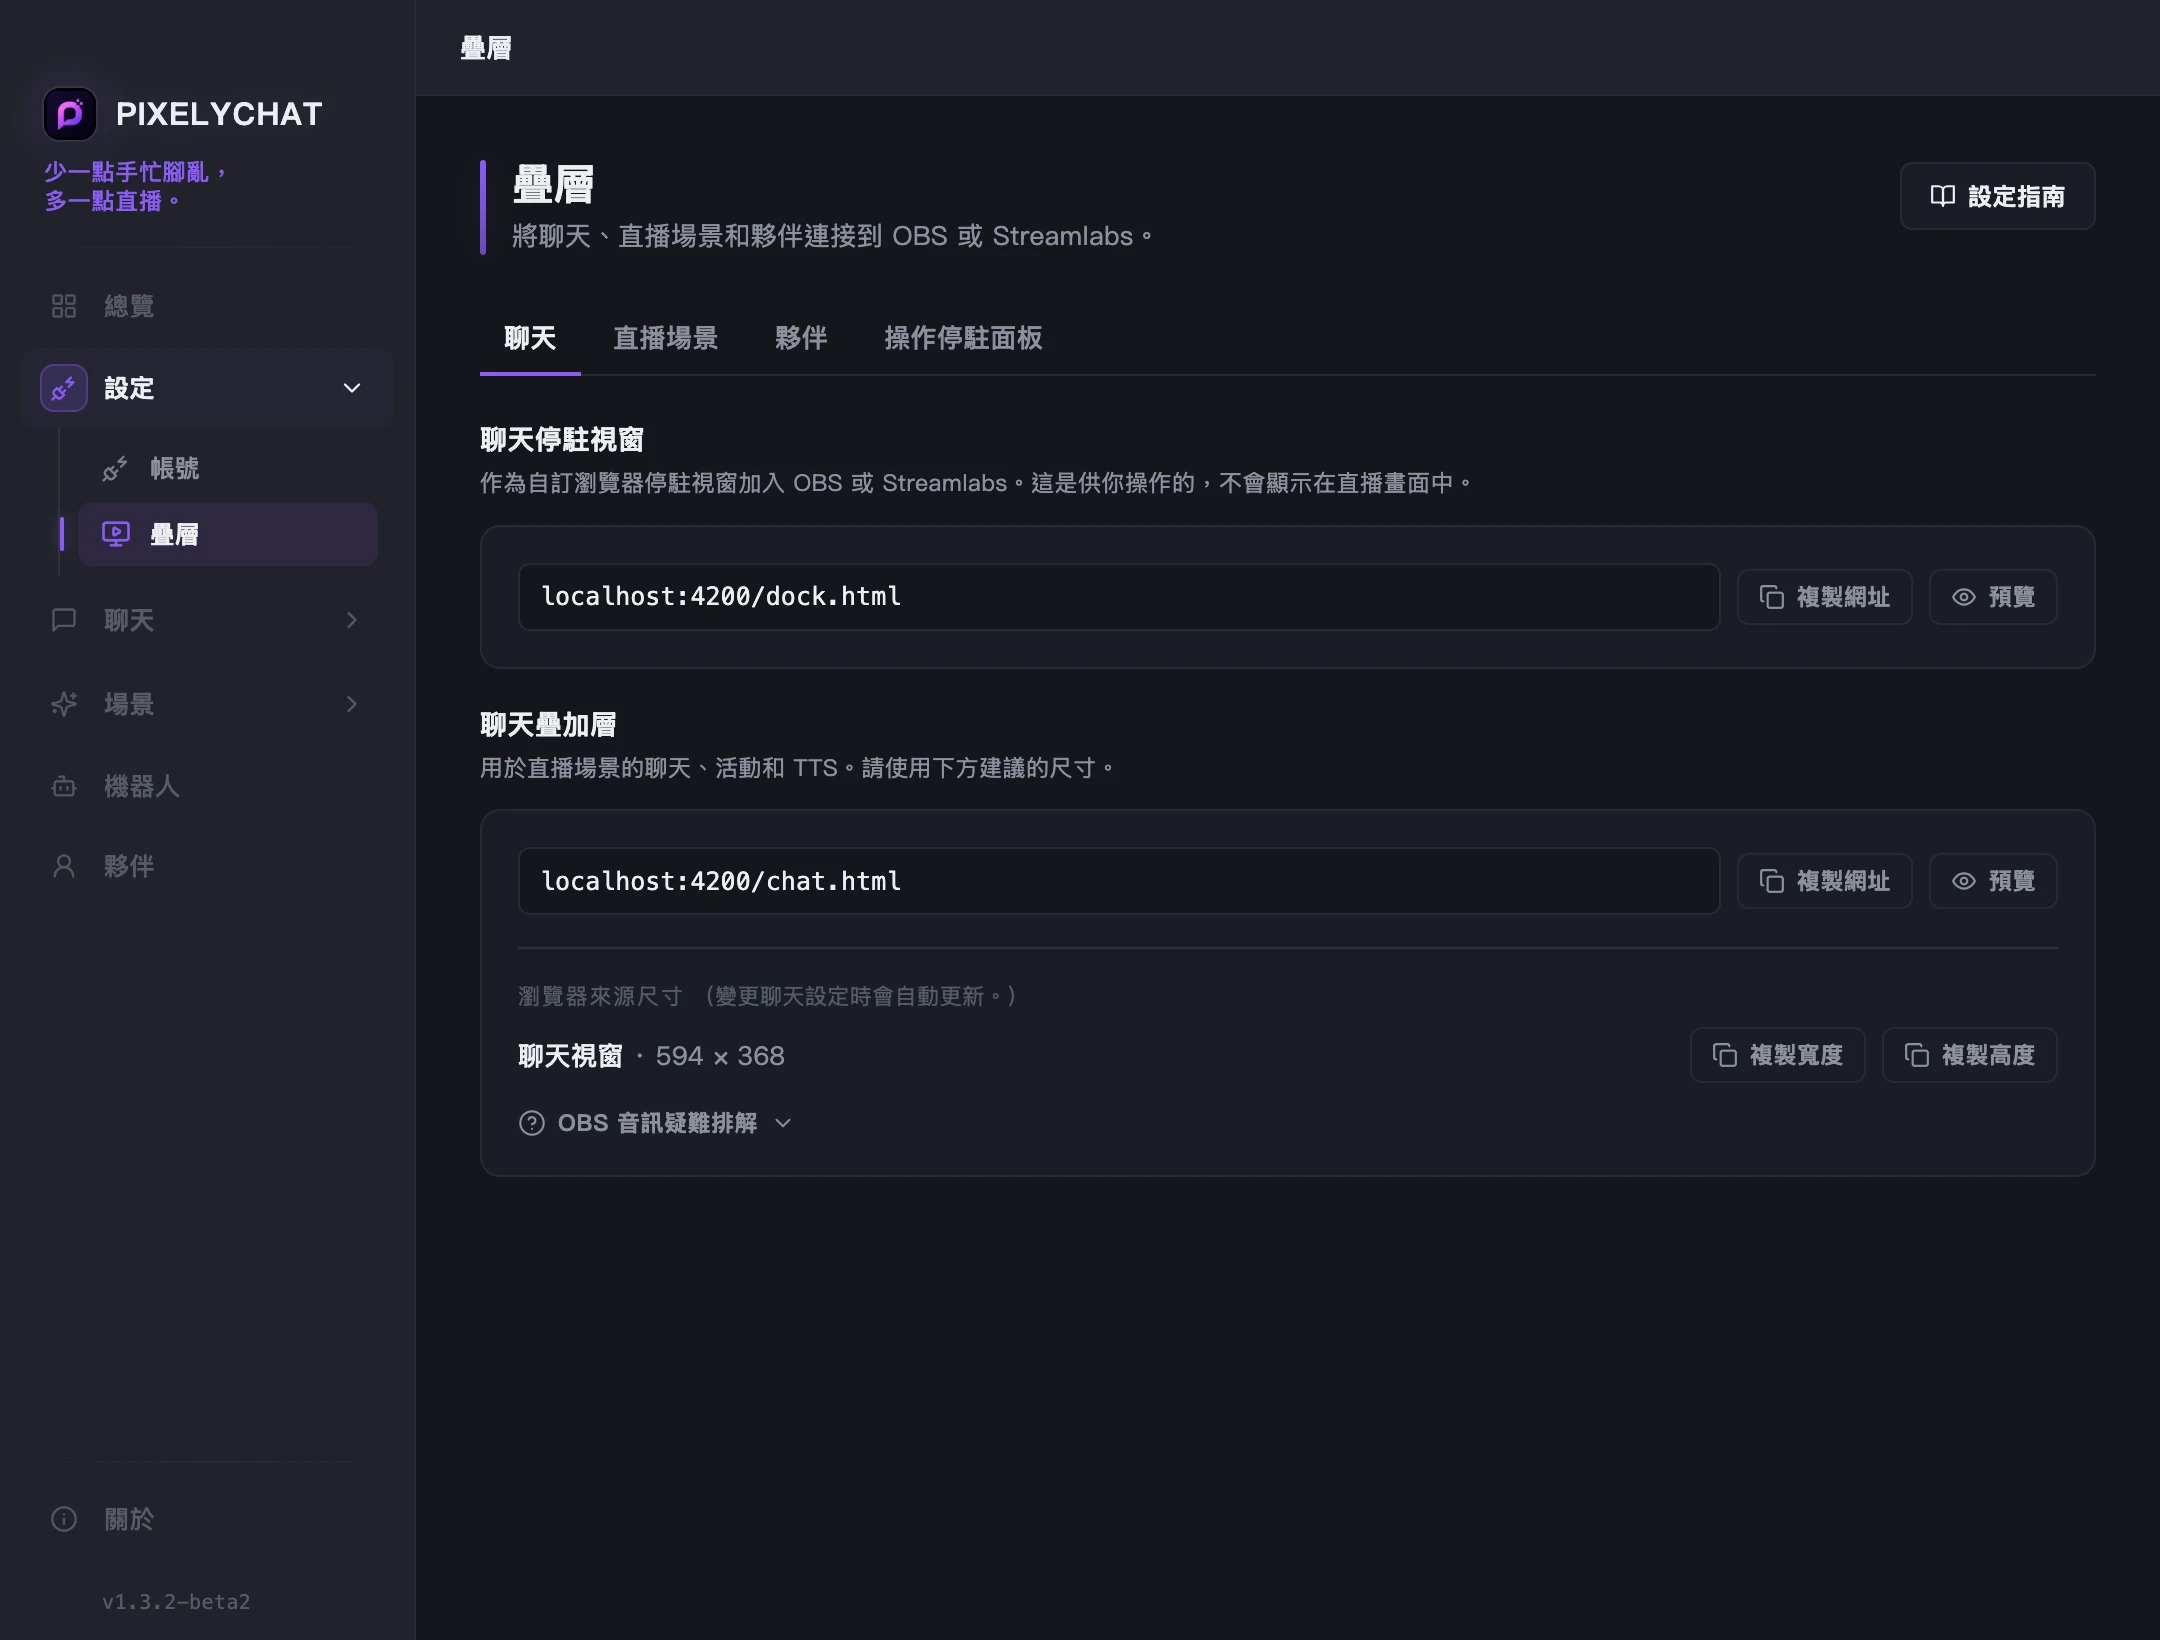Open 機器人 in the sidebar

tap(207, 787)
